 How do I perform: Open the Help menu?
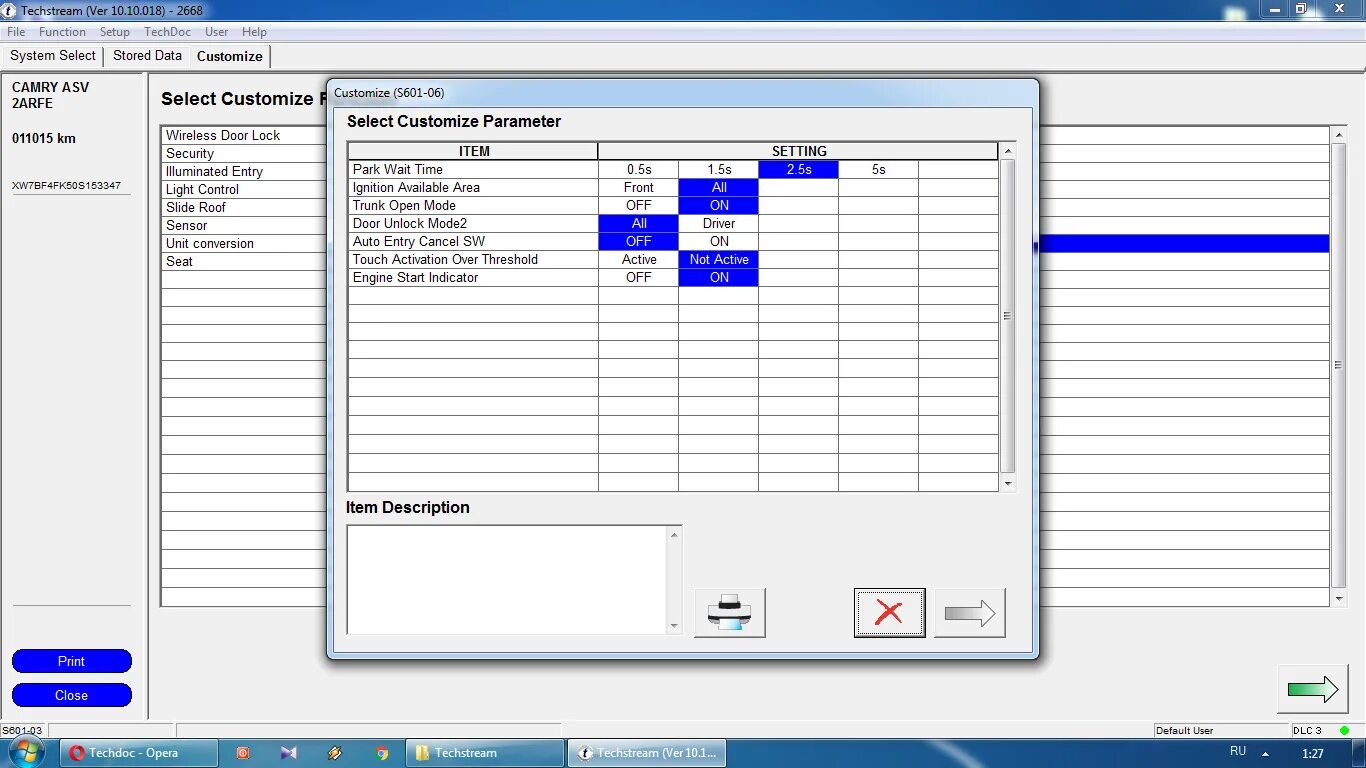pos(254,32)
